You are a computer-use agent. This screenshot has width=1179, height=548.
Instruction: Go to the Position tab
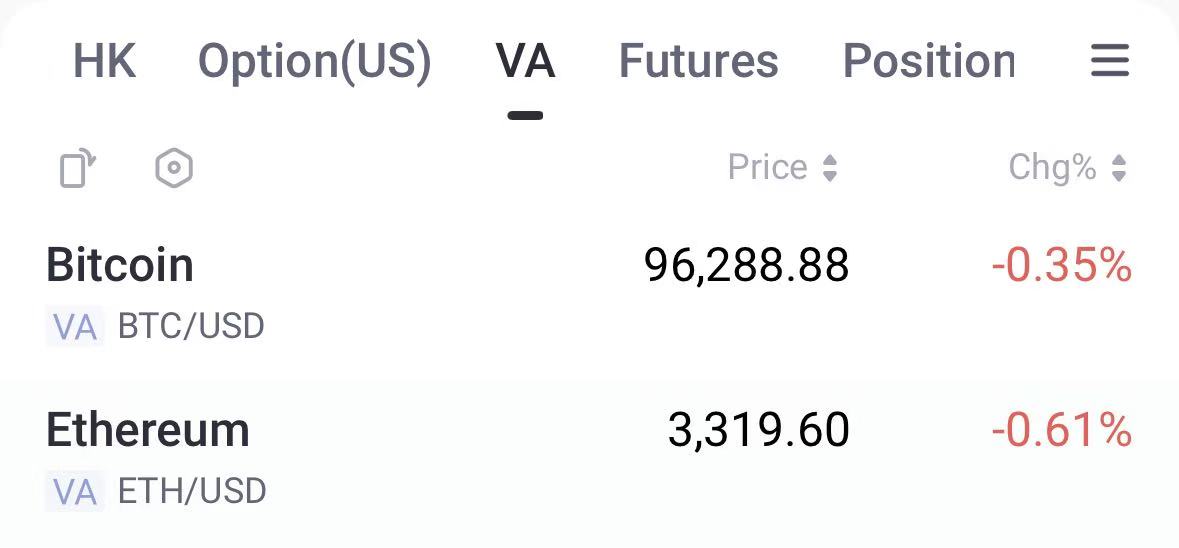928,61
